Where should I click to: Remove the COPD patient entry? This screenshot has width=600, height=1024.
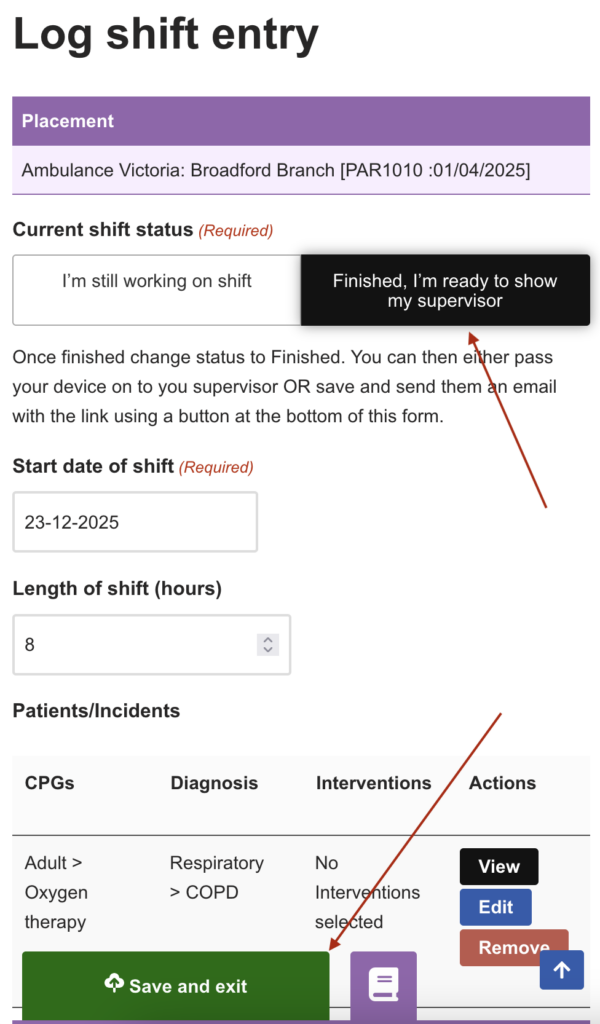pos(513,946)
